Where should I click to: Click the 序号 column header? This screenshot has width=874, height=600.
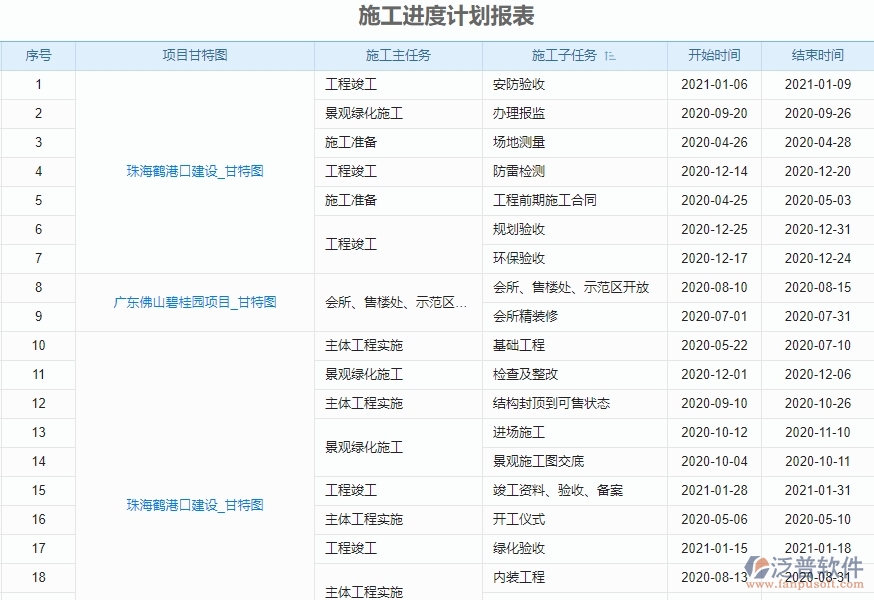(x=39, y=55)
